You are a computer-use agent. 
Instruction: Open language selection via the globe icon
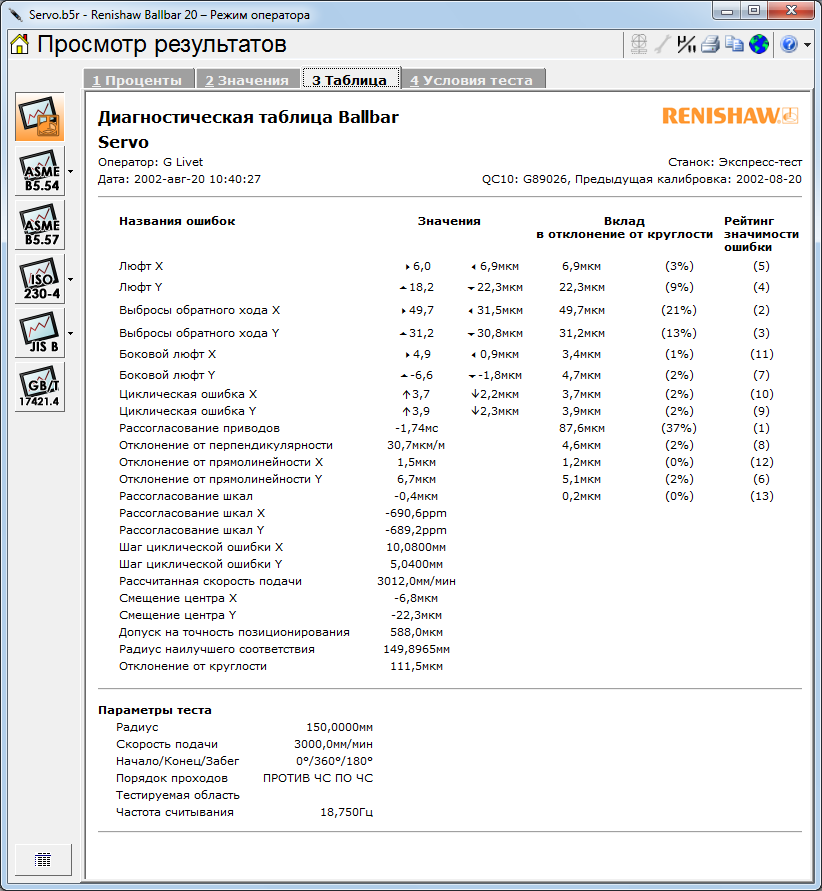point(759,44)
